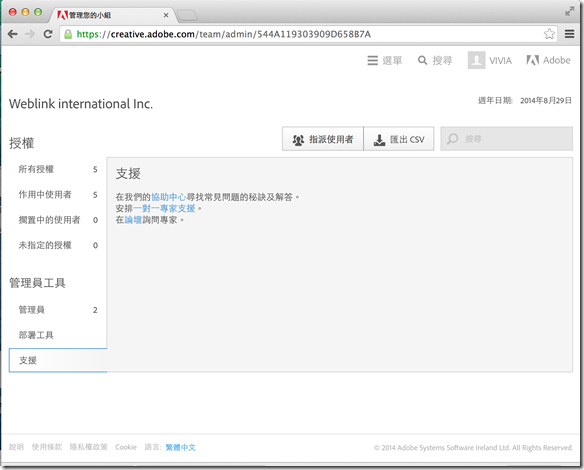Toggle fullscreen with window expand icon
This screenshot has height=470, width=584.
click(x=569, y=12)
